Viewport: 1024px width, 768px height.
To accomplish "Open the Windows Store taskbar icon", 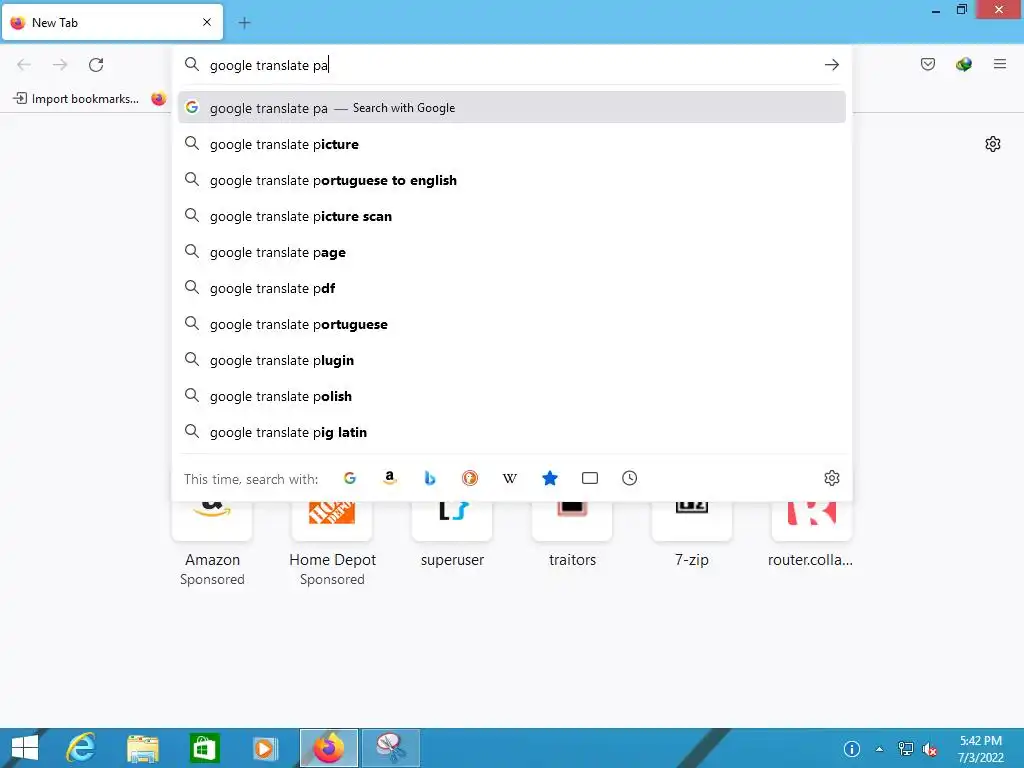I will [204, 748].
